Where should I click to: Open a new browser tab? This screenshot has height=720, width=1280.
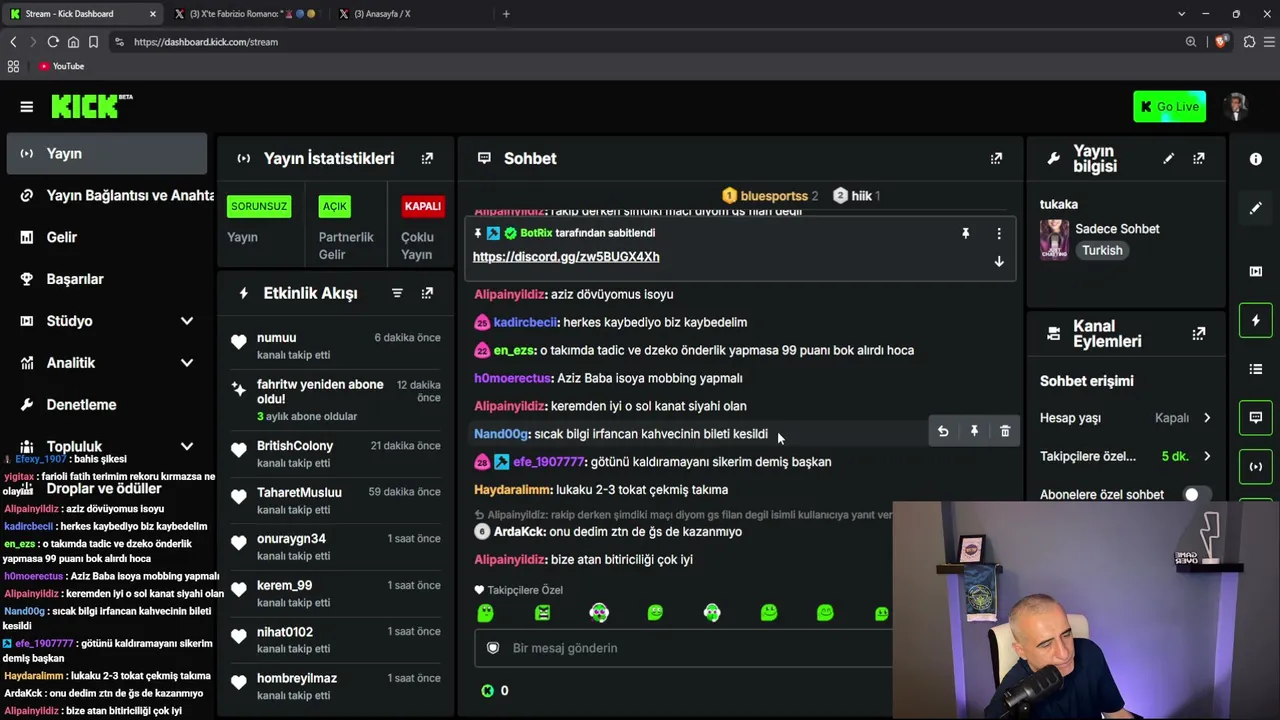(506, 14)
